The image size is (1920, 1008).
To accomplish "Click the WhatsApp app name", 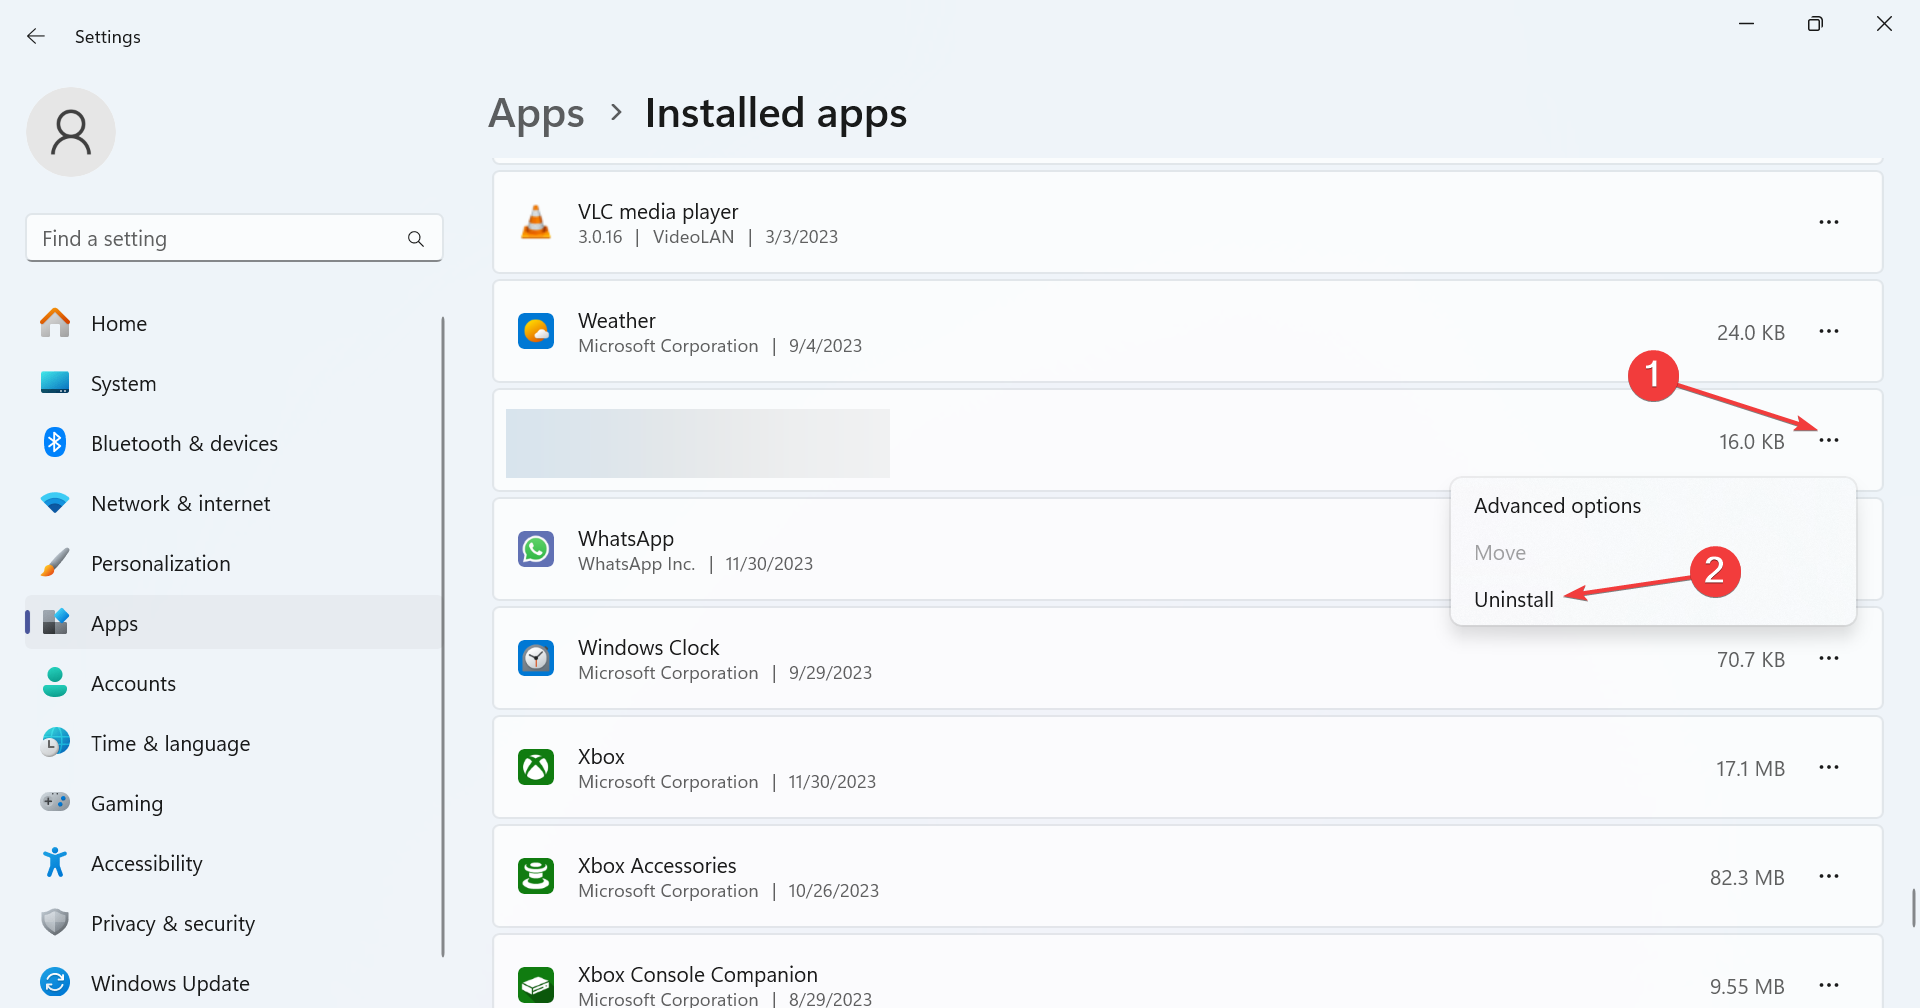I will pyautogui.click(x=626, y=539).
